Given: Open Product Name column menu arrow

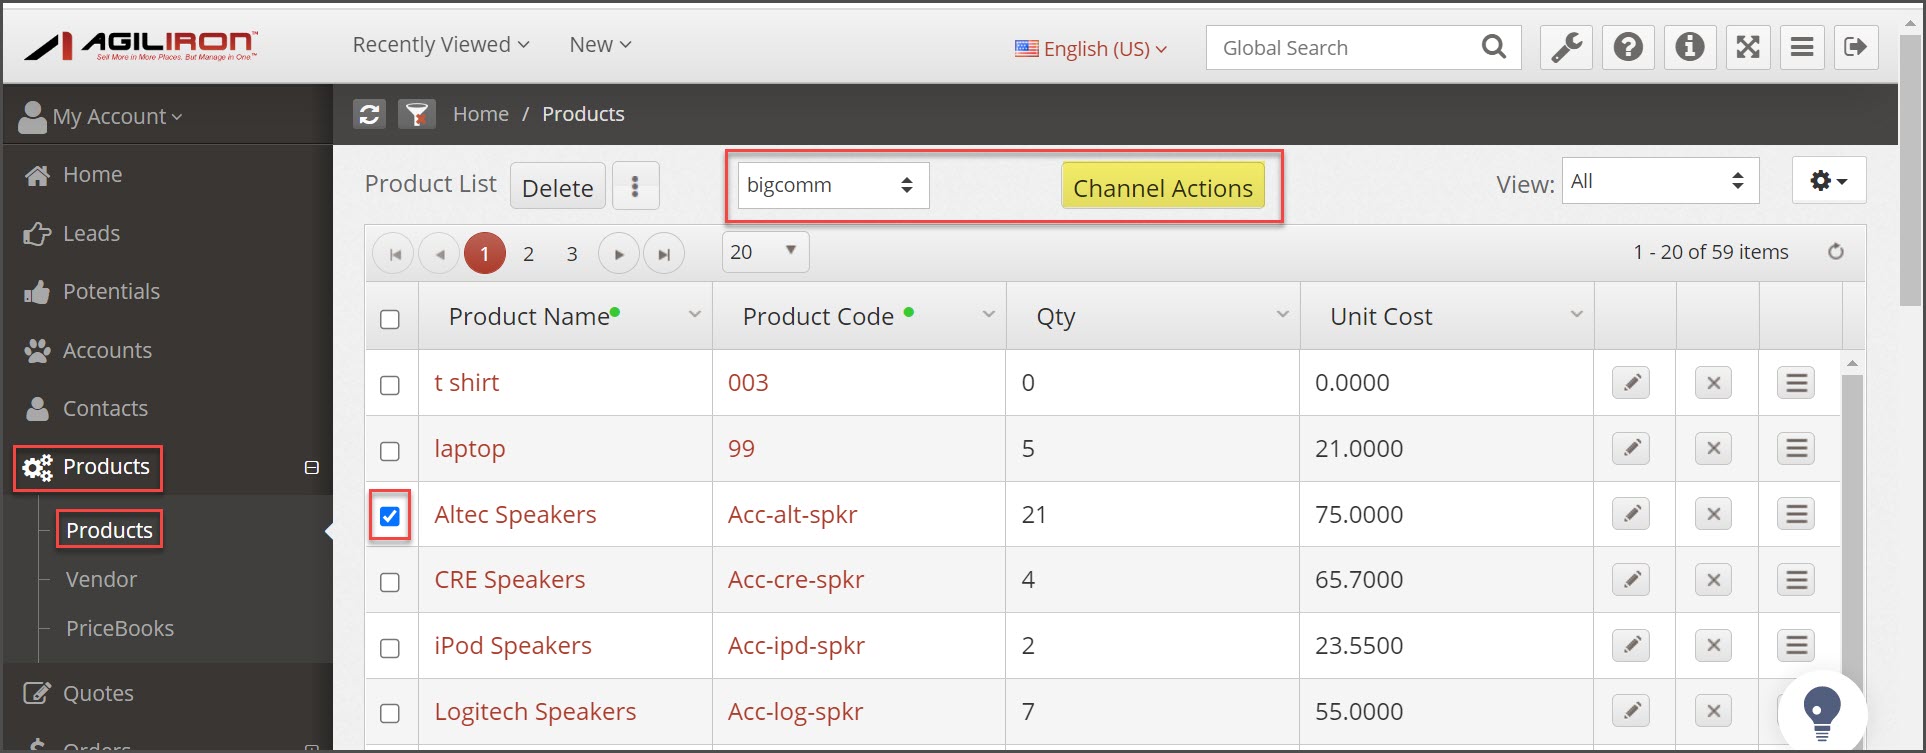Looking at the screenshot, I should coord(694,315).
